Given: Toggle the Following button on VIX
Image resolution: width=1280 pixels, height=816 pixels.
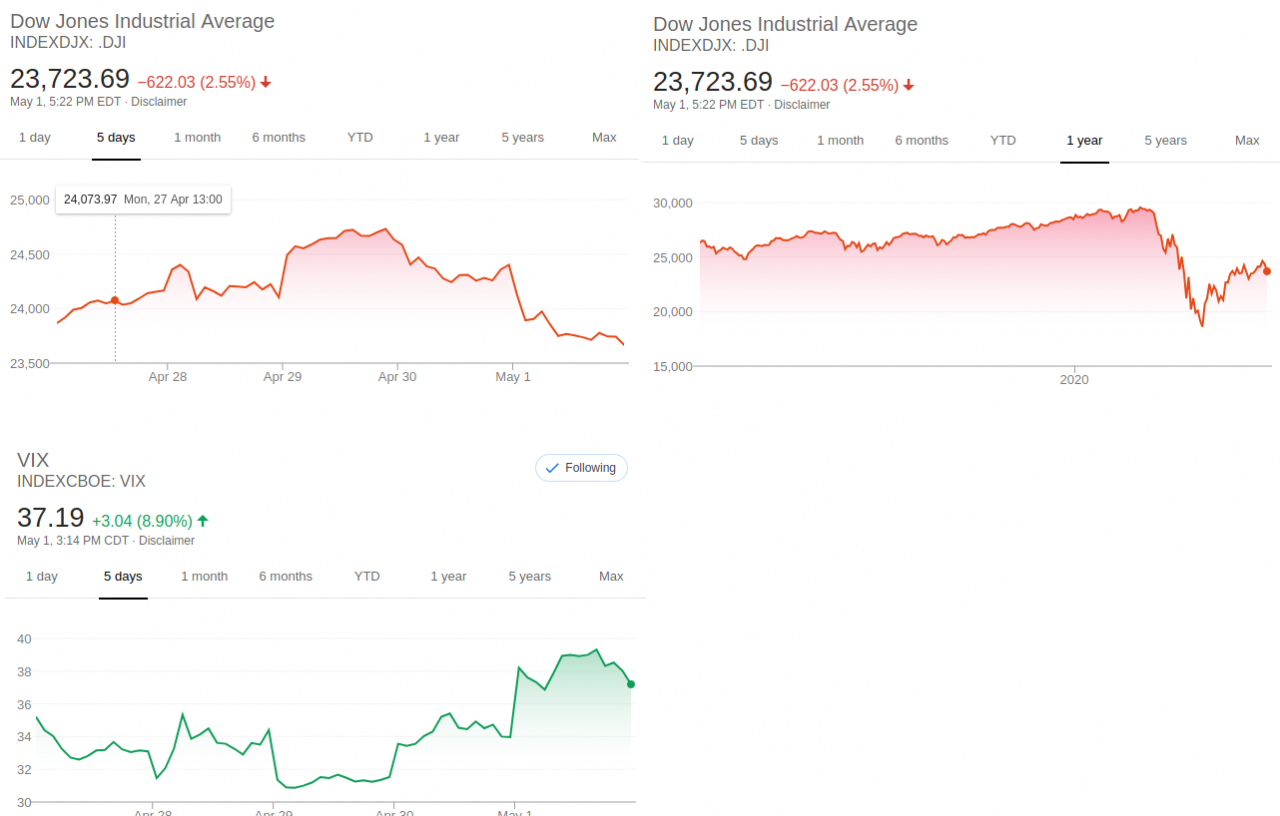Looking at the screenshot, I should (x=581, y=468).
